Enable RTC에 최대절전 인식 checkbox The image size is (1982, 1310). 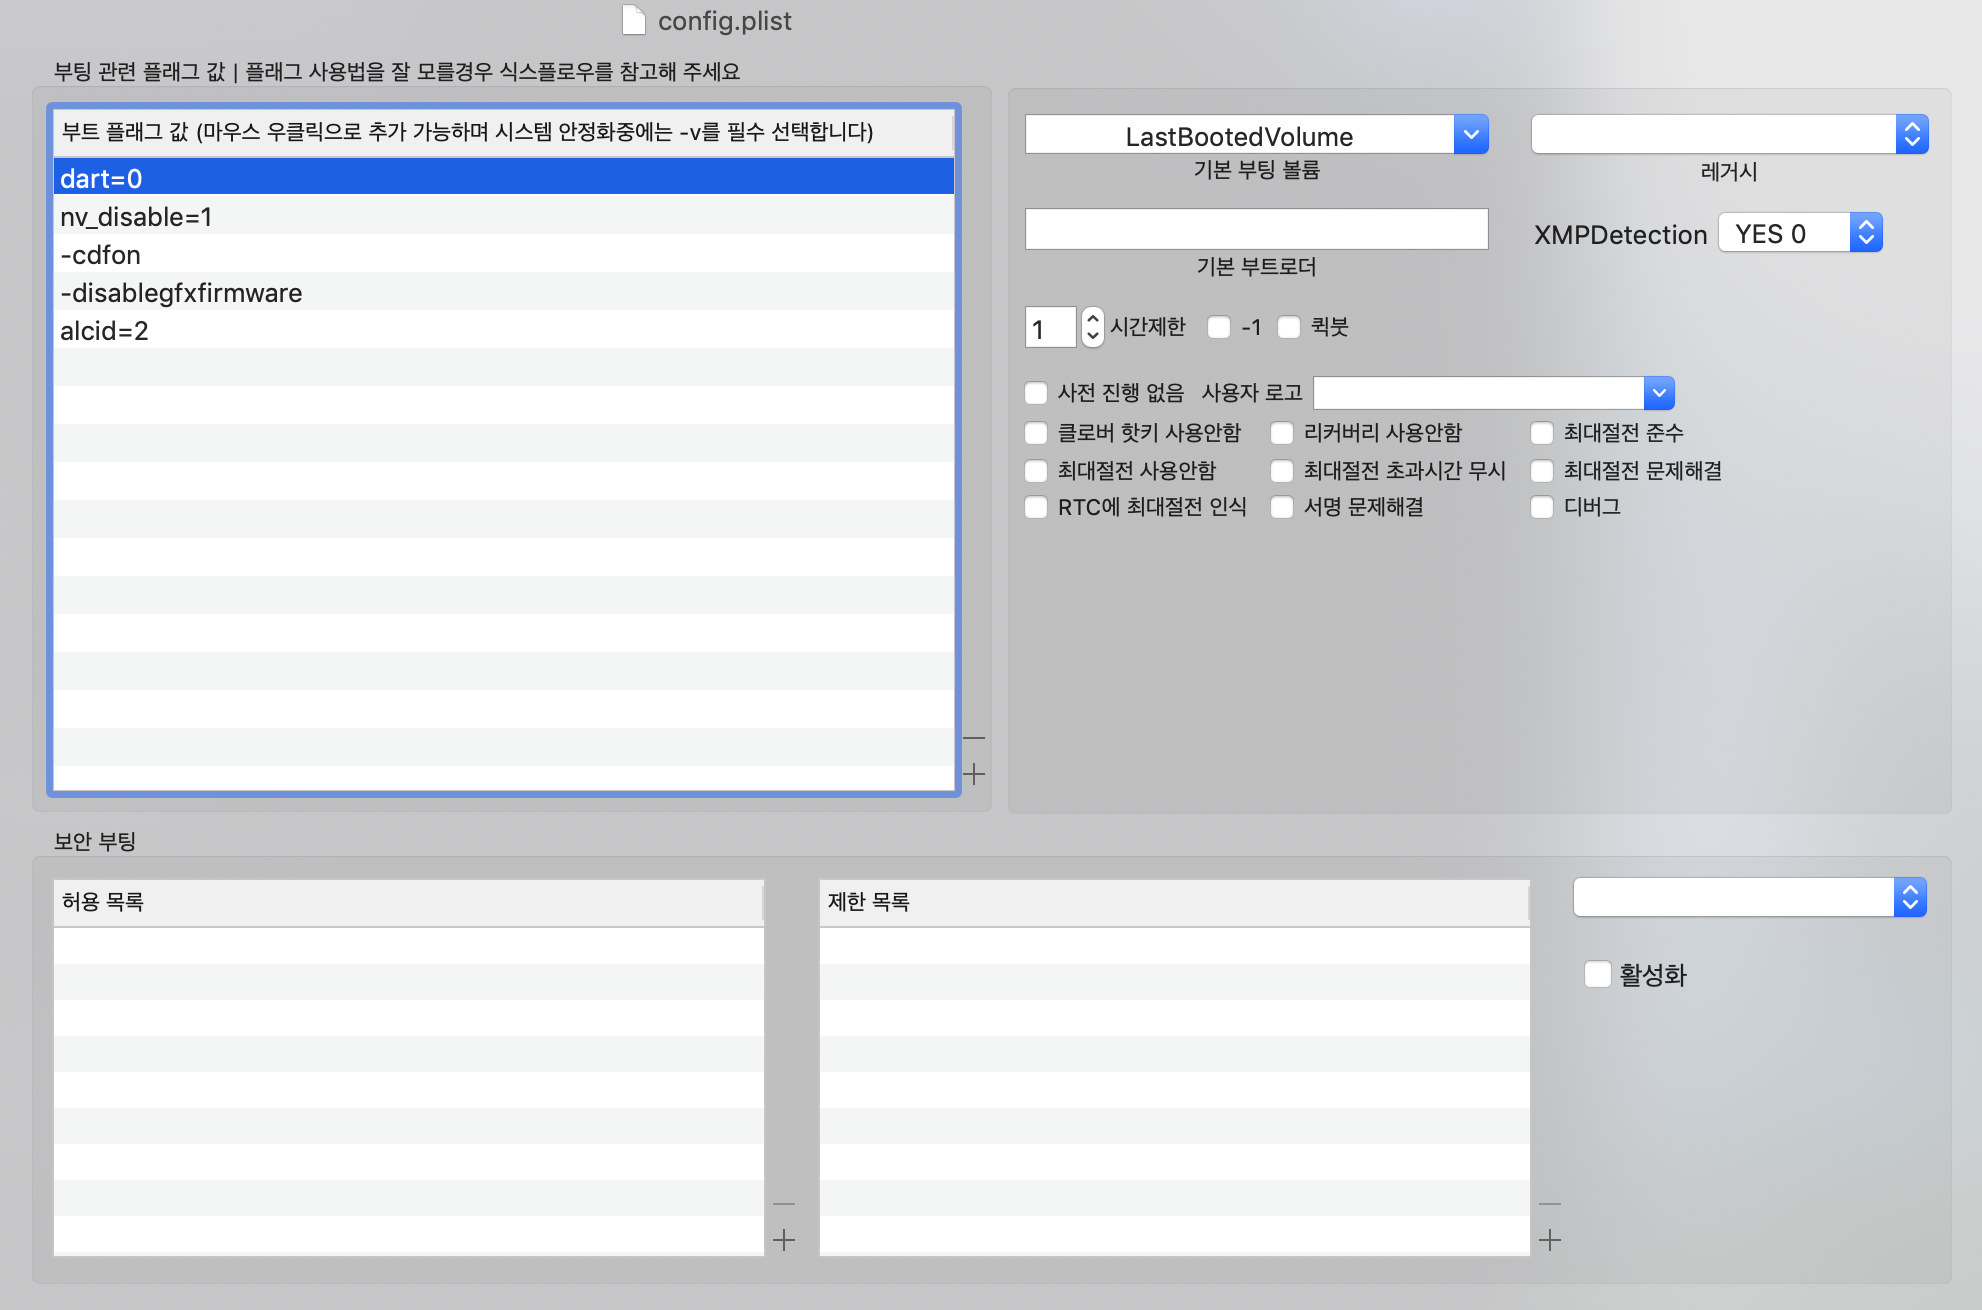[x=1036, y=507]
